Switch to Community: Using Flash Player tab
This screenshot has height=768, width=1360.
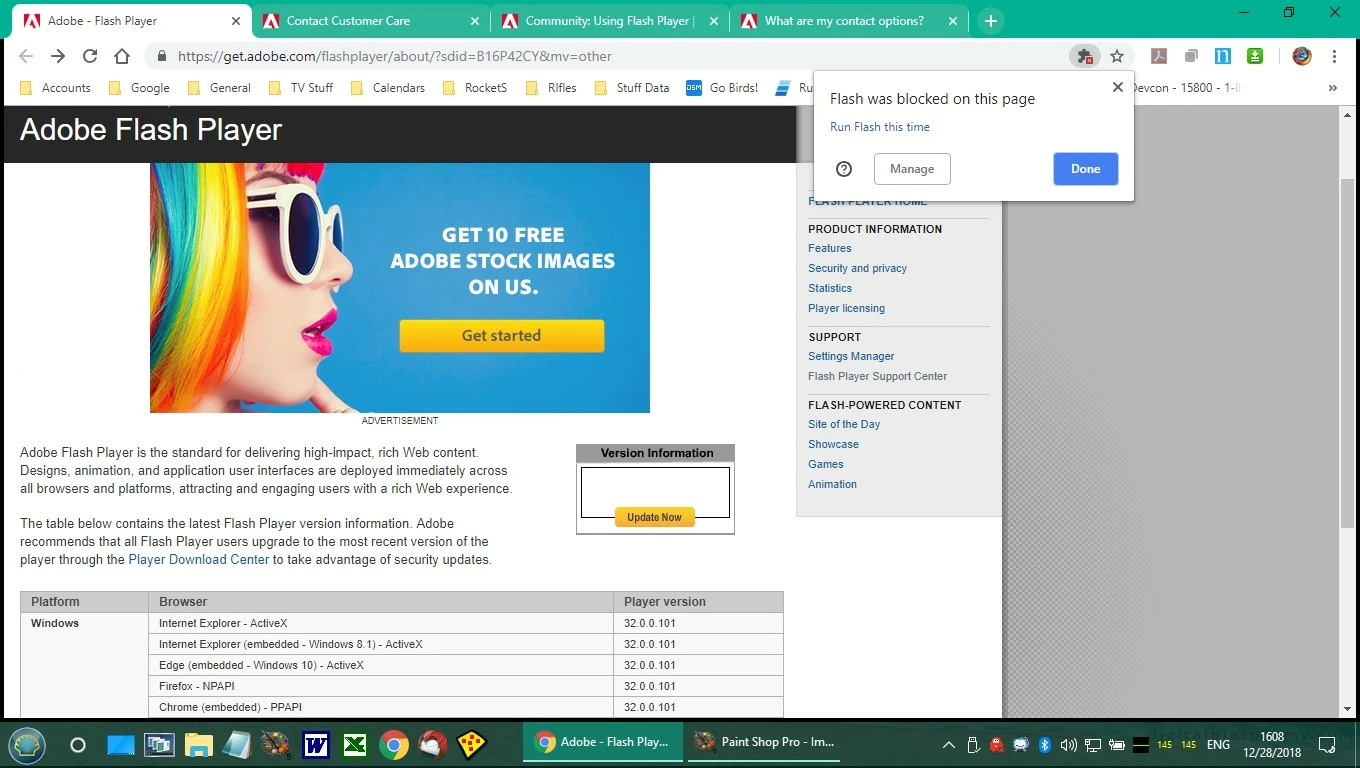(609, 21)
